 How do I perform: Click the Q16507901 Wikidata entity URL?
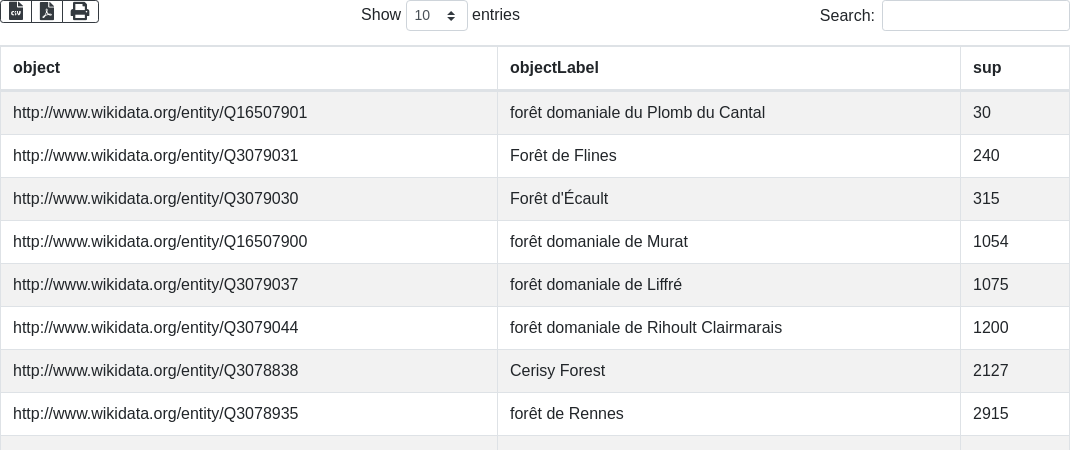tap(160, 113)
